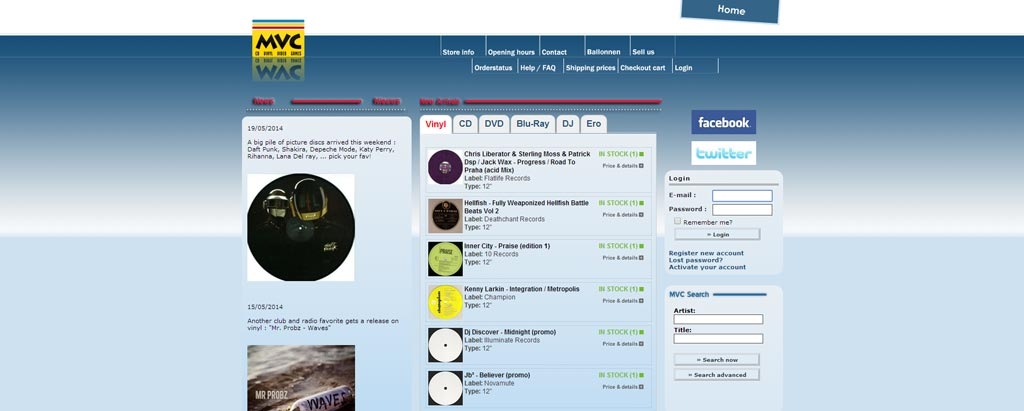Click the » Search advanced button
The image size is (1024, 411).
717,375
